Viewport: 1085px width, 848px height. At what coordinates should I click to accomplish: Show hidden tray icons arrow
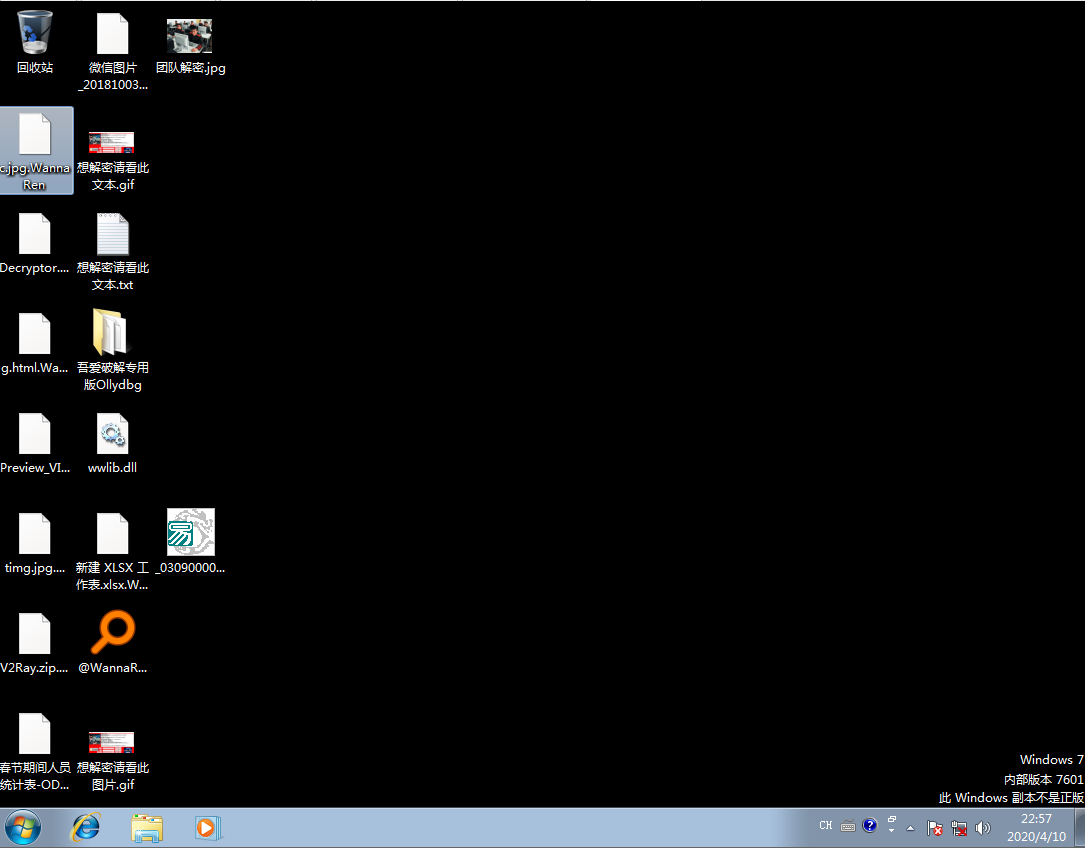(911, 828)
